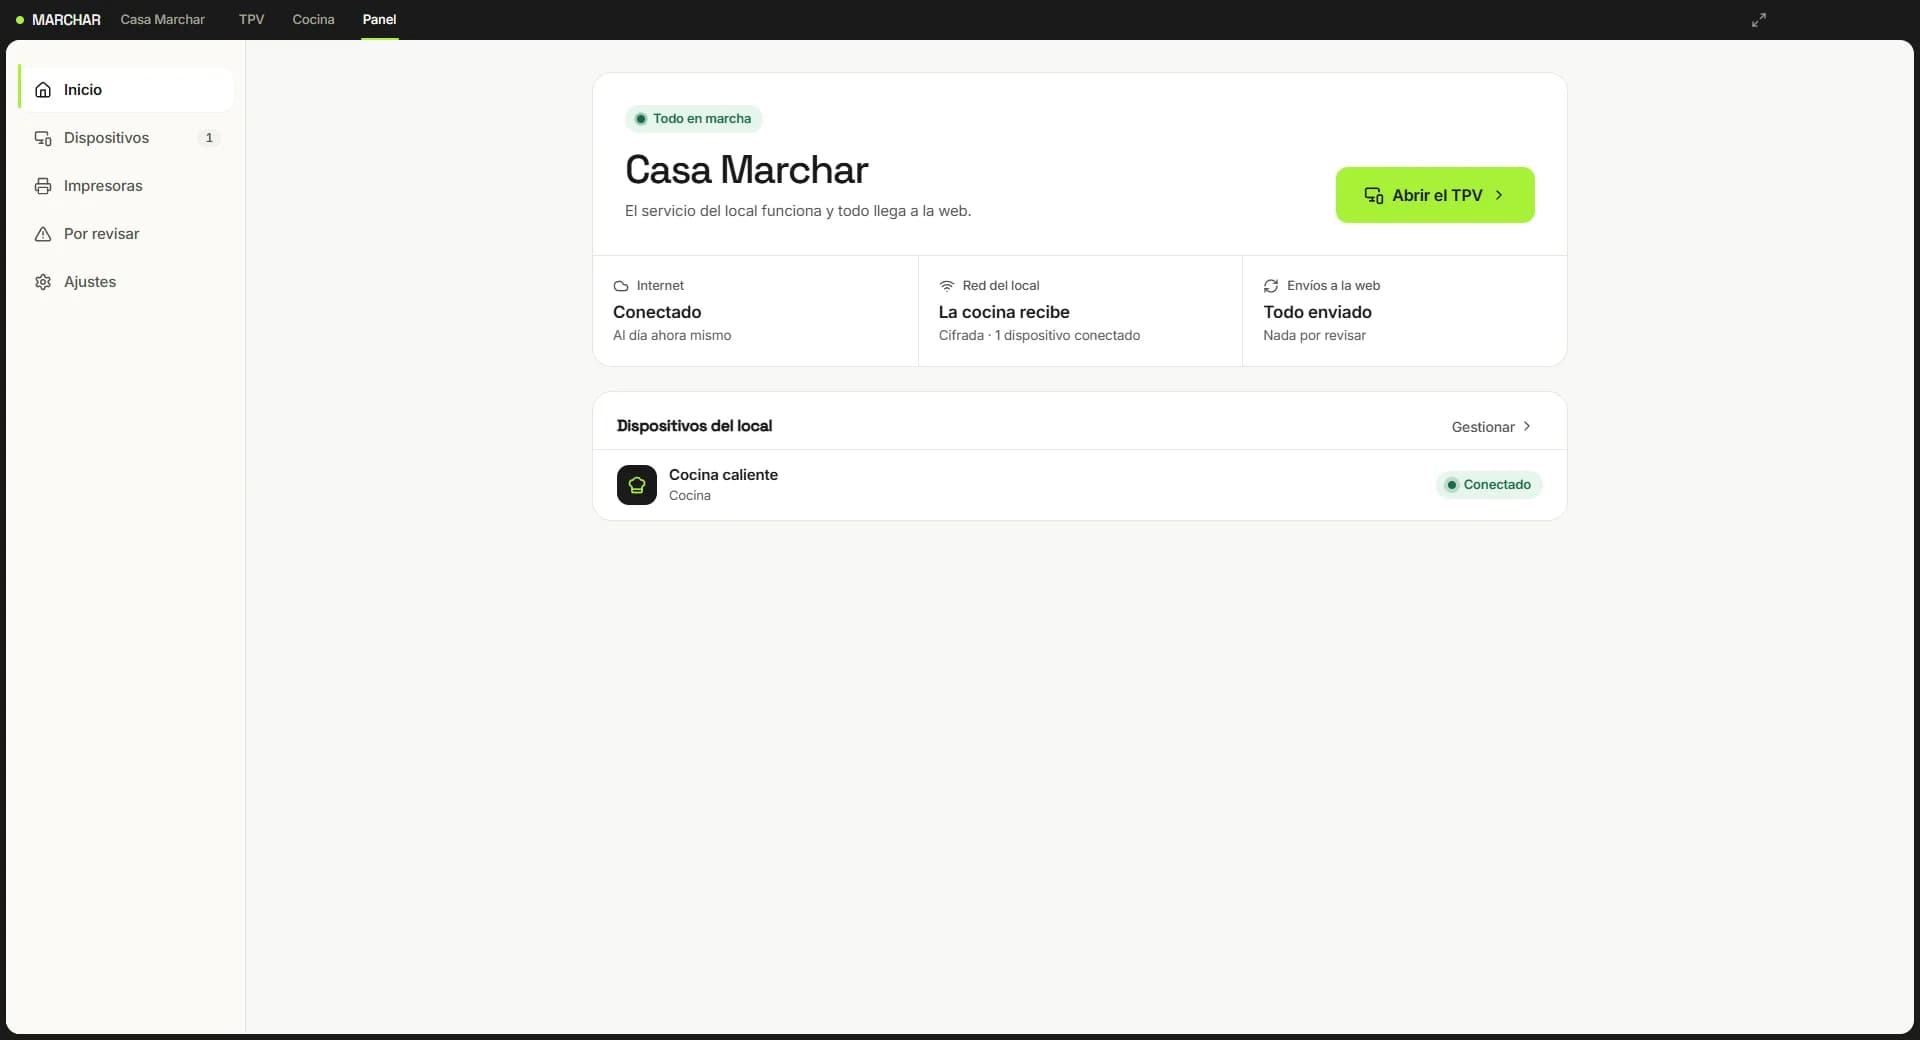Switch to the Cocina tab

coord(313,20)
